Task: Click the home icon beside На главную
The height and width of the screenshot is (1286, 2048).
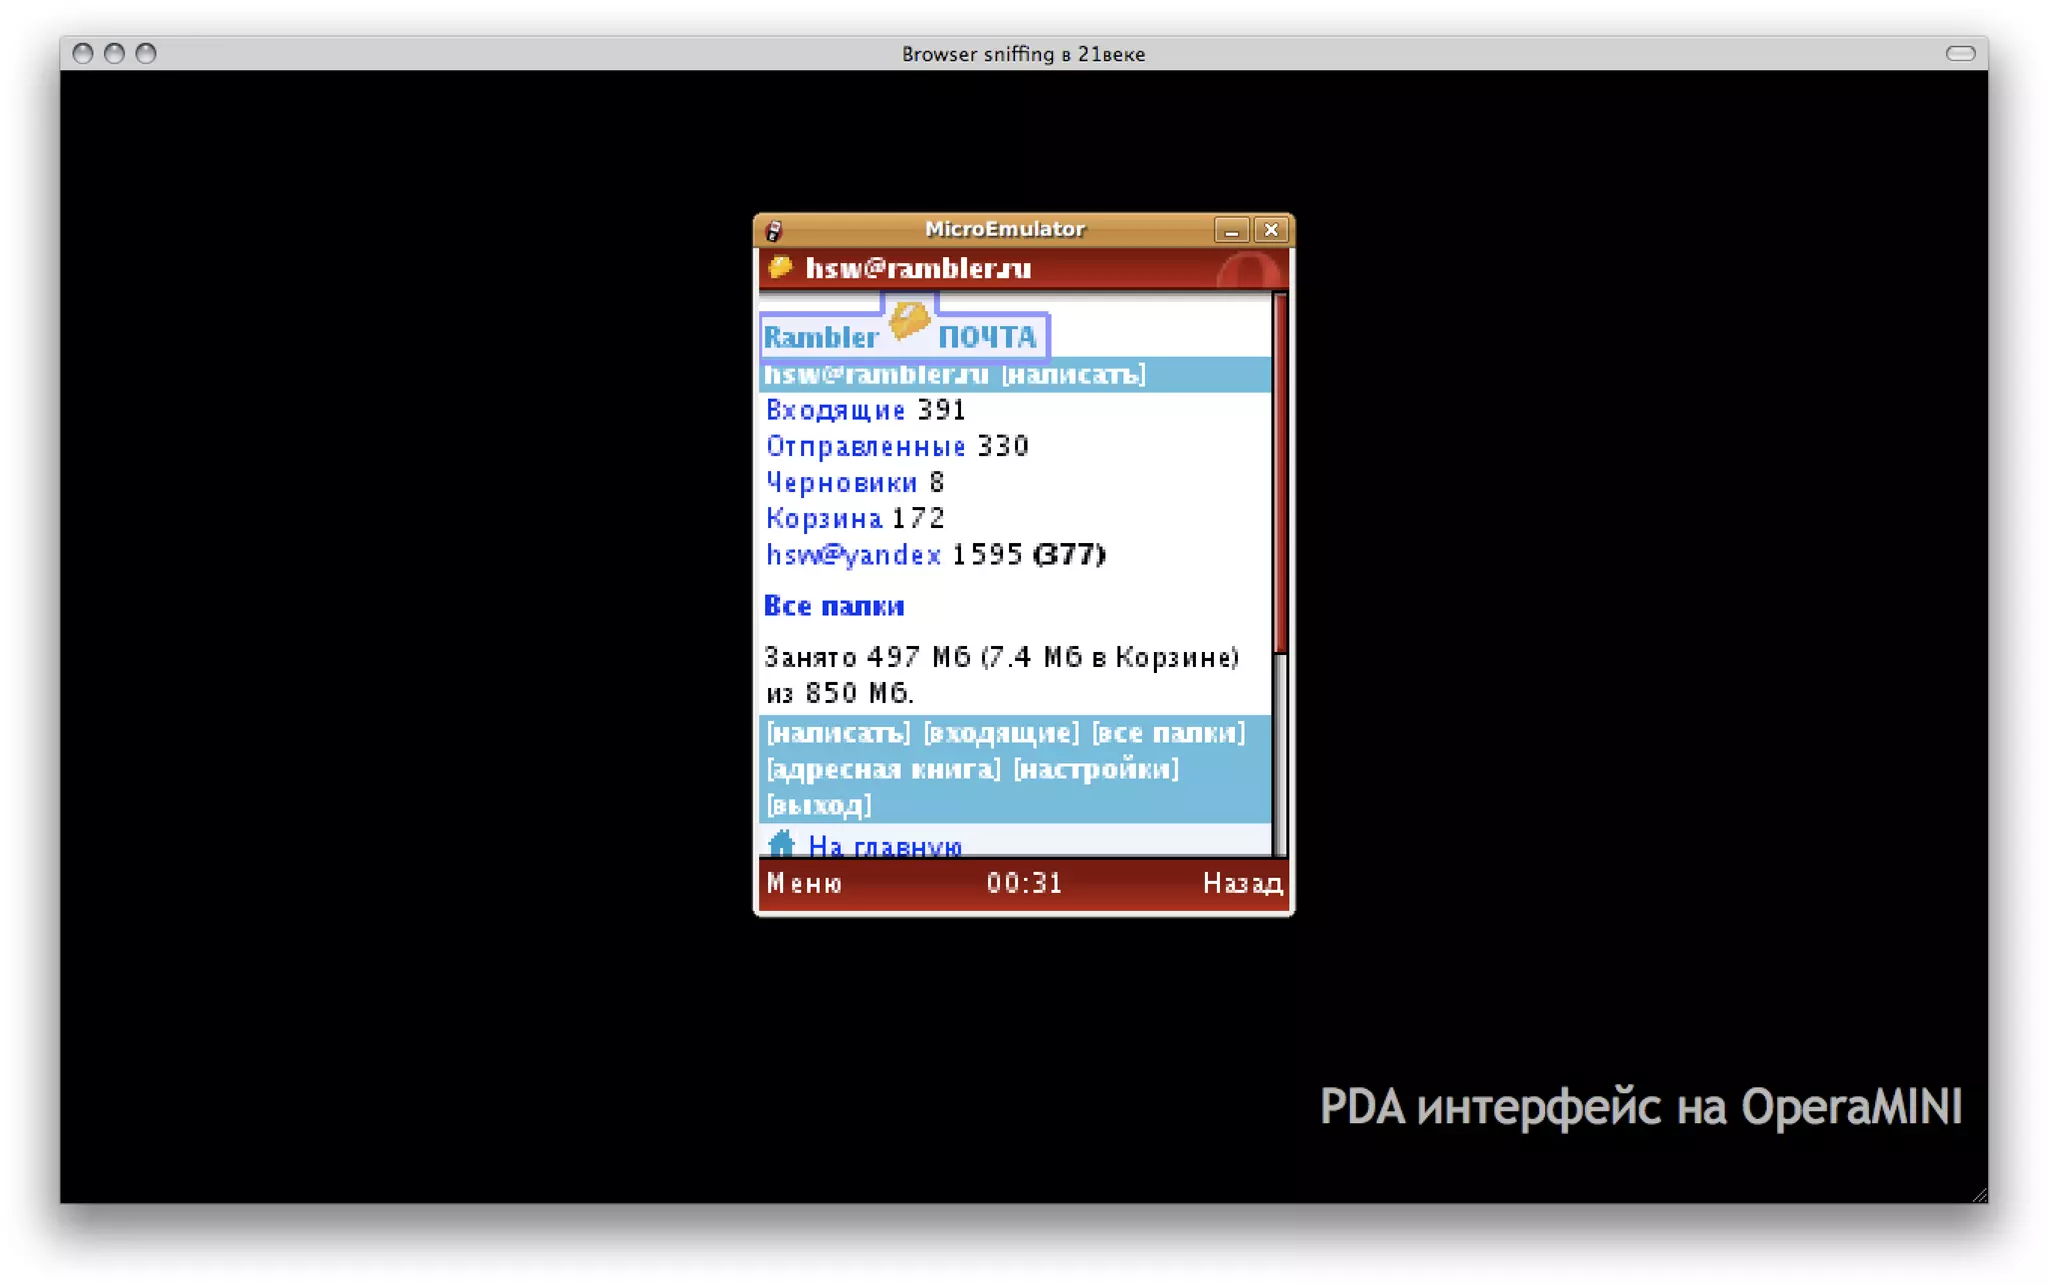Action: 781,844
